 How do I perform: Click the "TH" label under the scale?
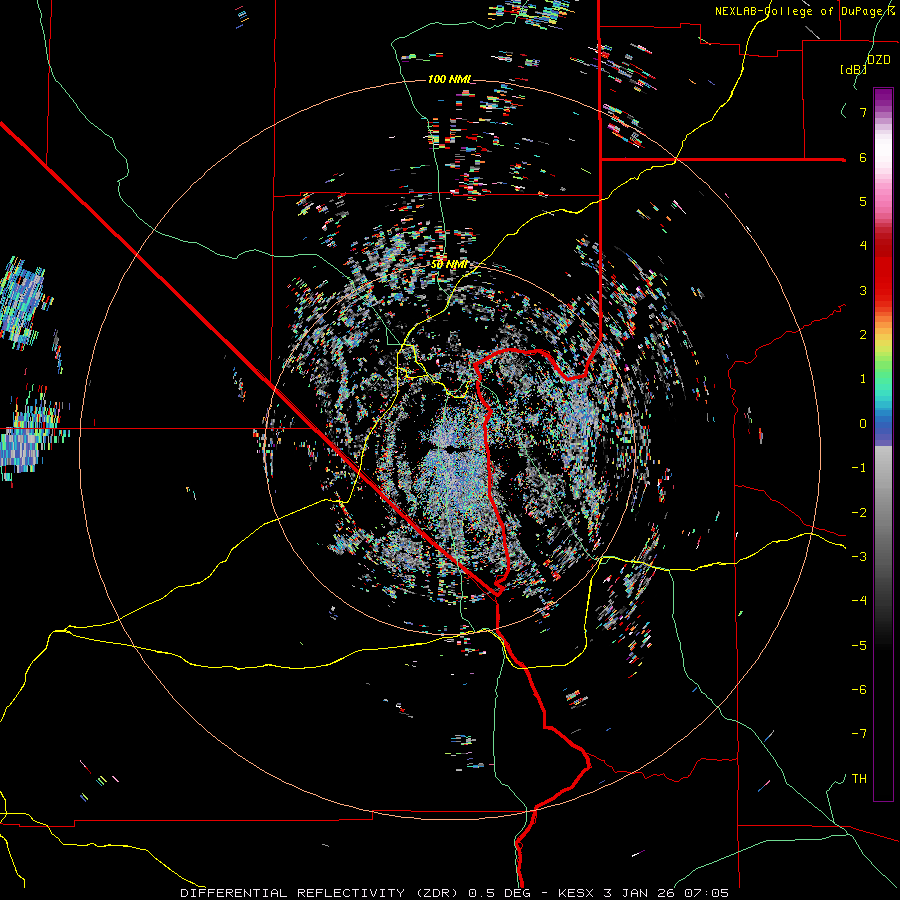pos(859,779)
